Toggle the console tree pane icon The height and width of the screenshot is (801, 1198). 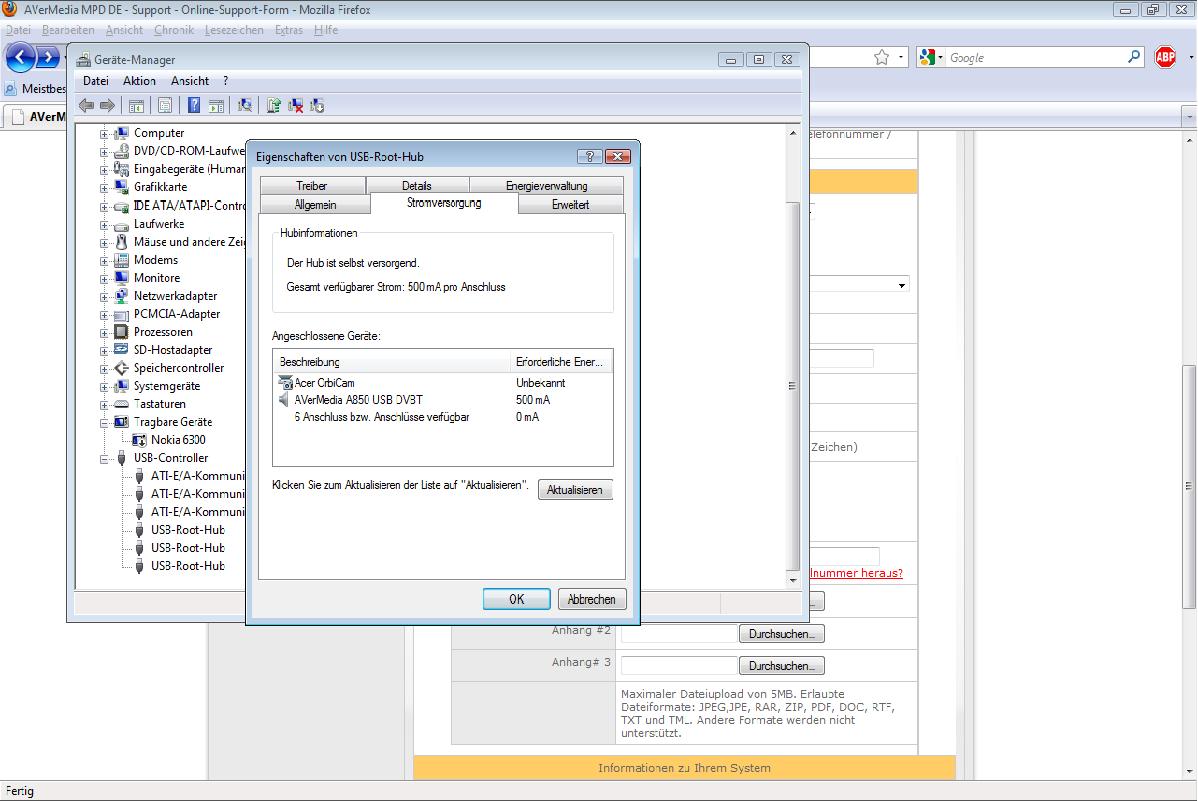137,105
